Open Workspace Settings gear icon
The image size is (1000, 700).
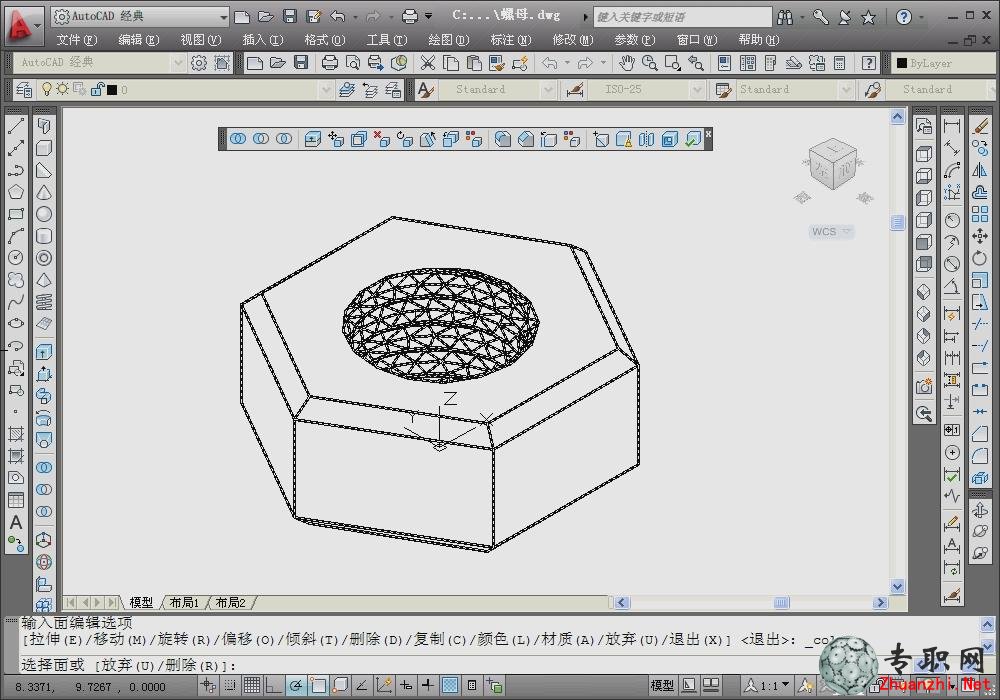199,62
